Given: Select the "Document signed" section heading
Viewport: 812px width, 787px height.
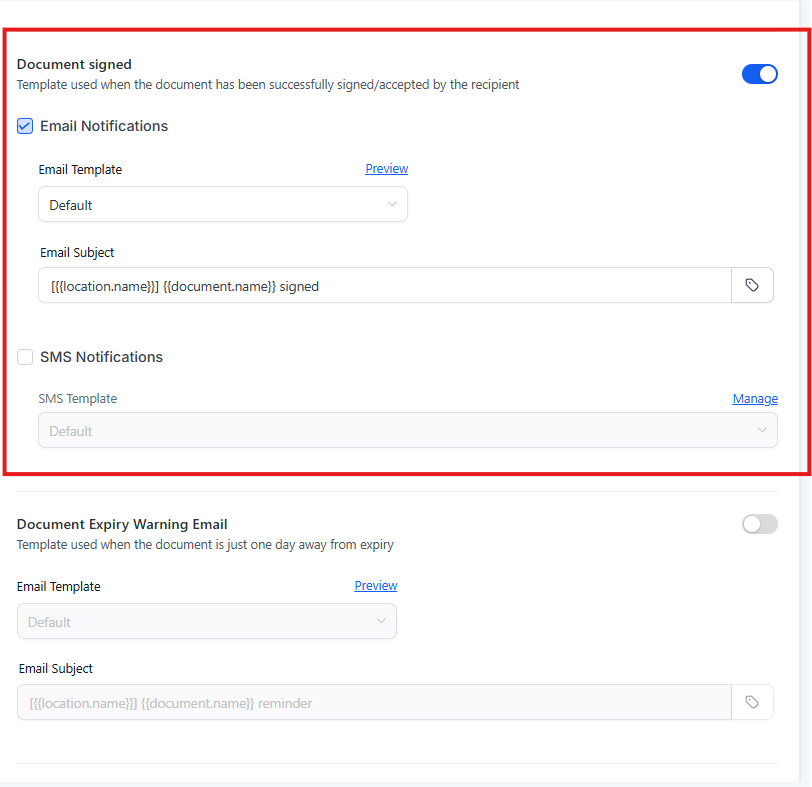Looking at the screenshot, I should coord(74,64).
